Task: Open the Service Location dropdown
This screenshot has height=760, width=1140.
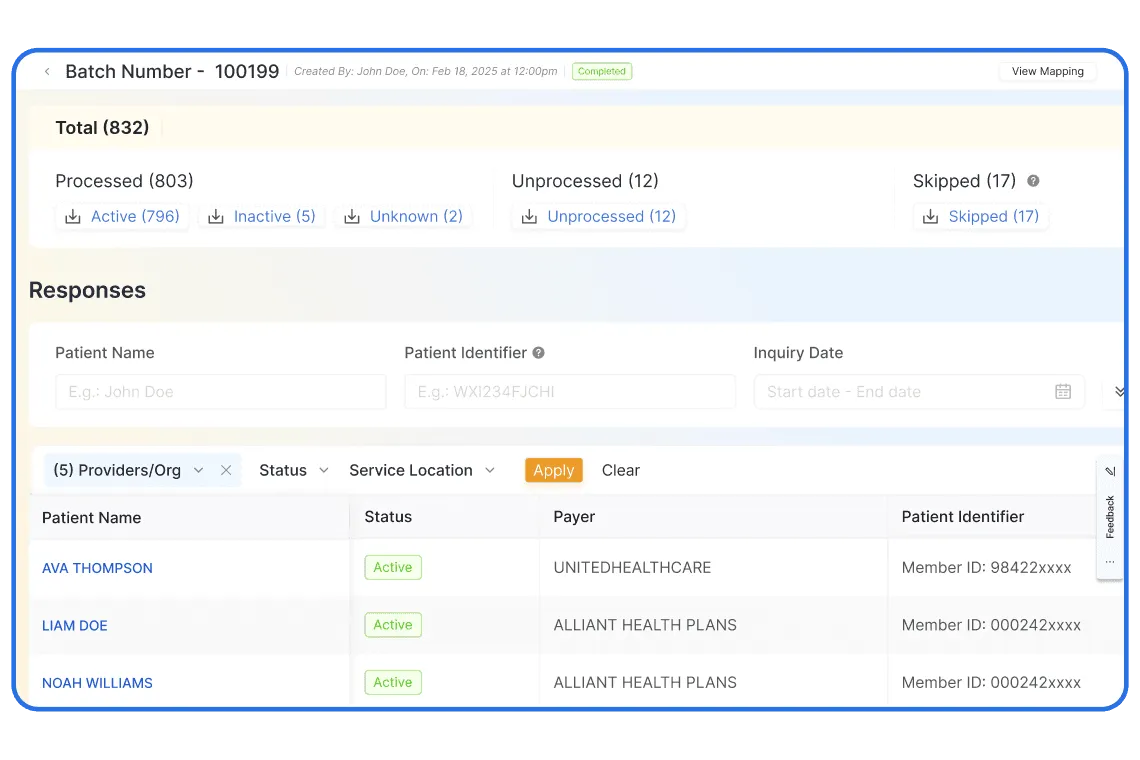Action: tap(422, 471)
